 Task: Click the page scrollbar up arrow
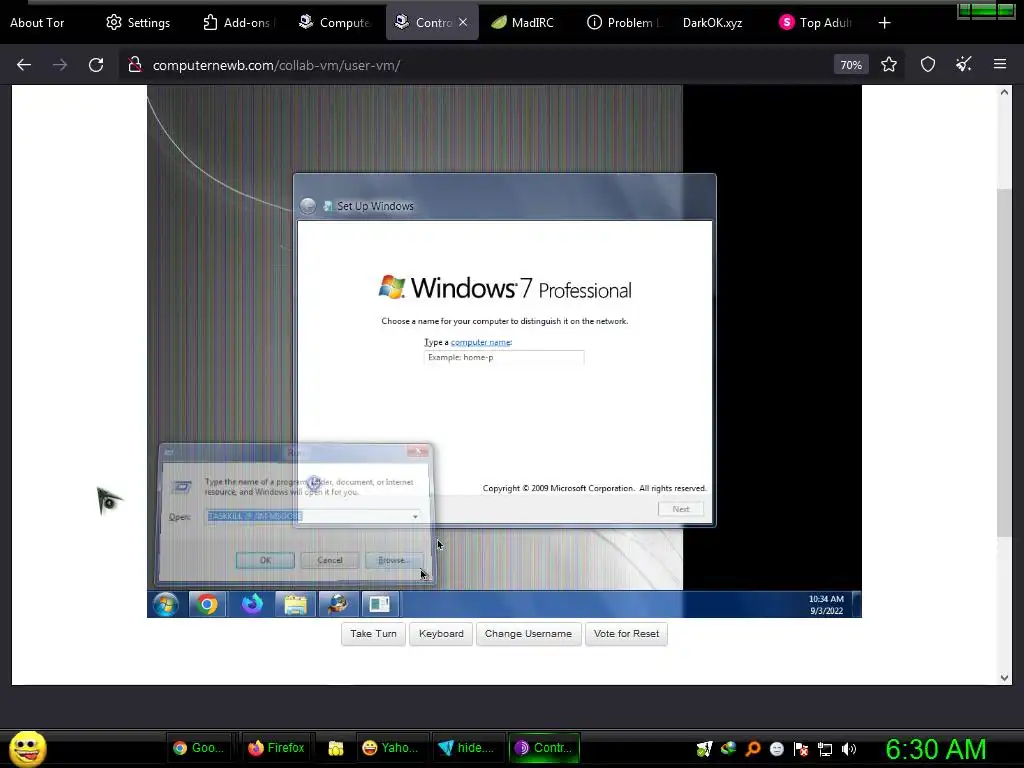1004,92
